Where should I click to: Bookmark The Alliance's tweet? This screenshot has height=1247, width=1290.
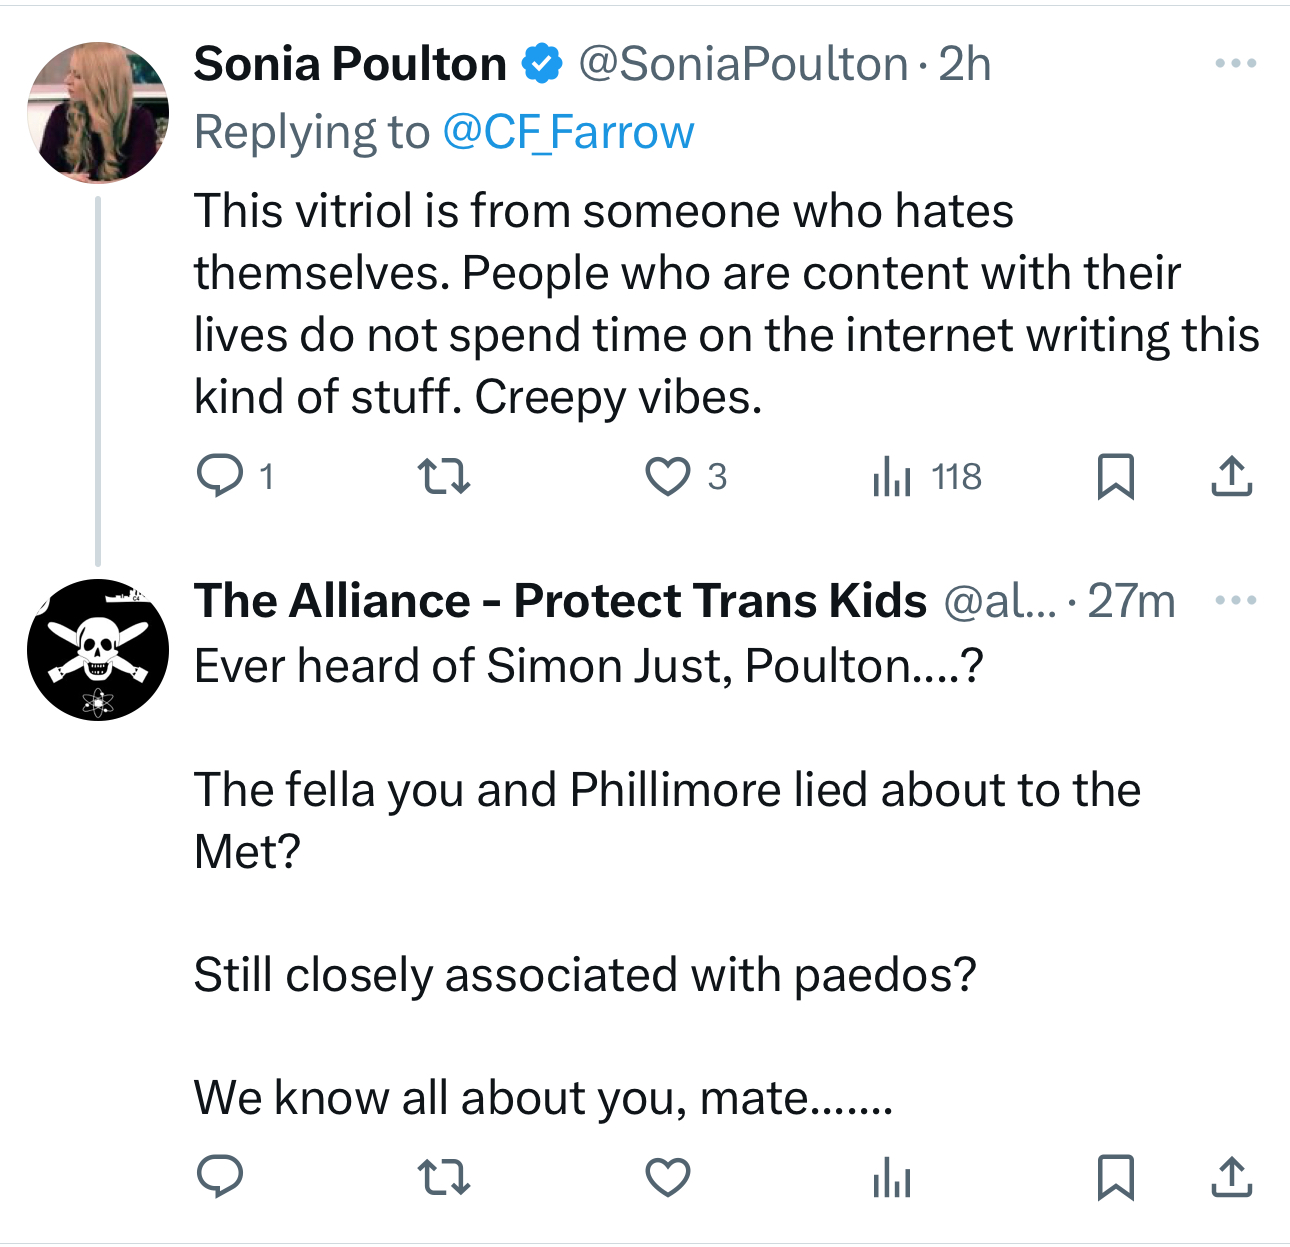click(1115, 1177)
